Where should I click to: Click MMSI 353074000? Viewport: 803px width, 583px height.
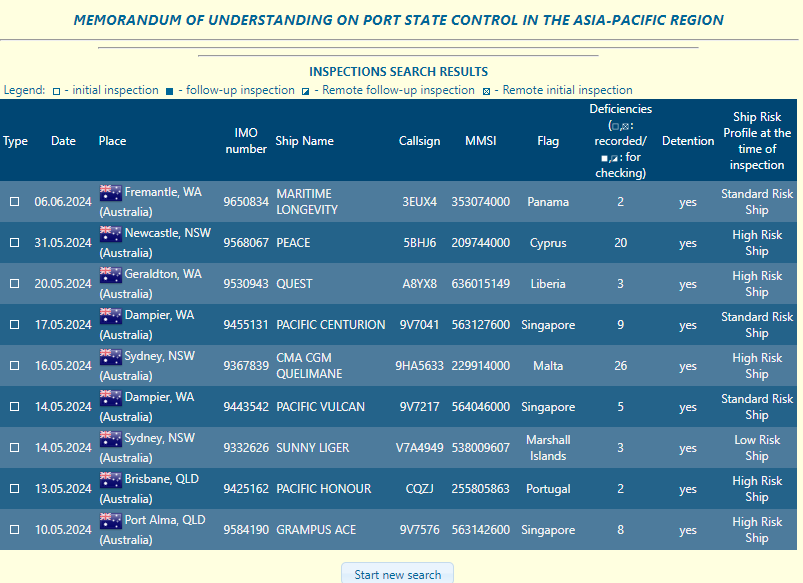[x=480, y=201]
